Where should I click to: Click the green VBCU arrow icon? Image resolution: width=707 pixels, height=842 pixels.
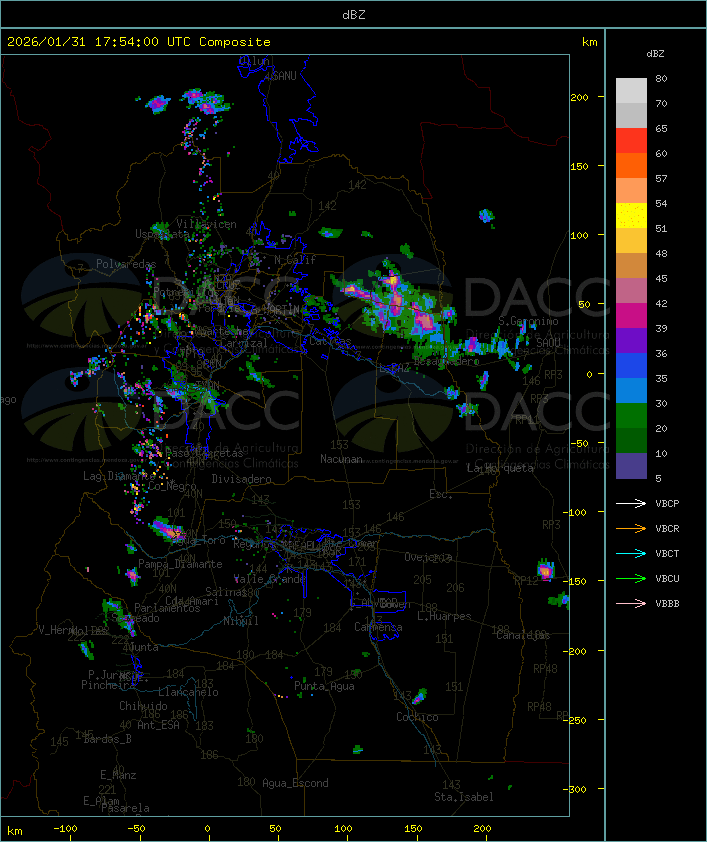(x=631, y=578)
